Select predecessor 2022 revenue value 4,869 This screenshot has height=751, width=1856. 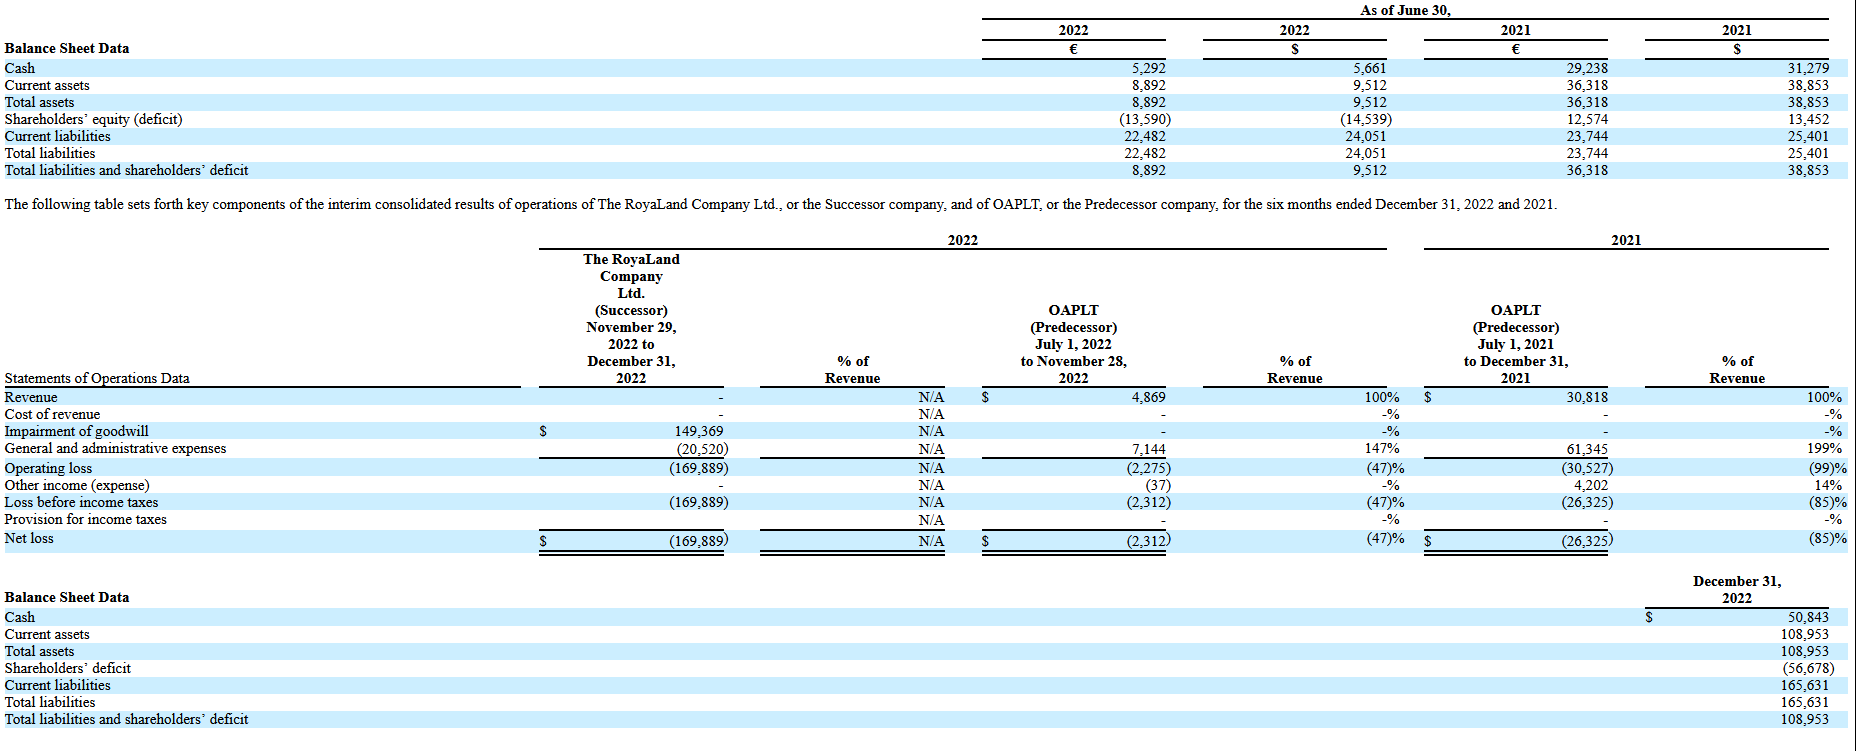click(1148, 397)
